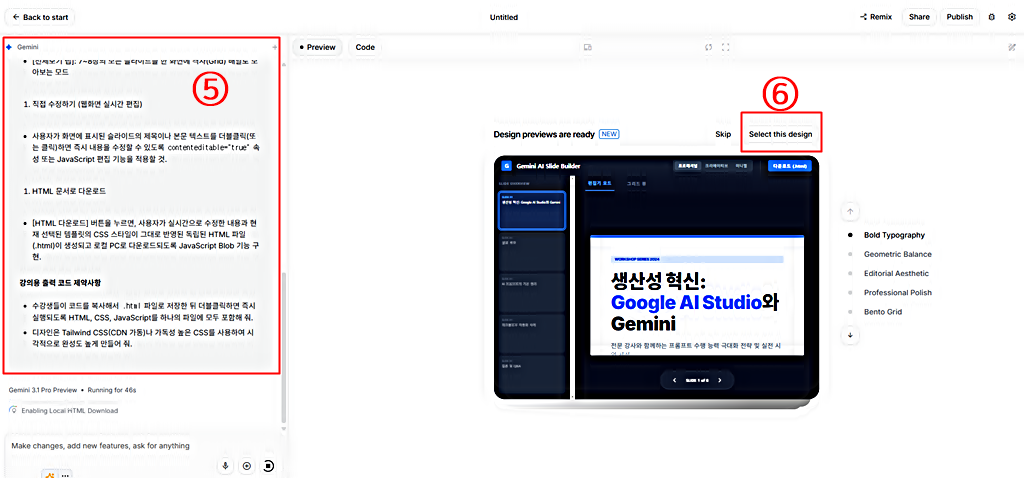Image resolution: width=1024 pixels, height=478 pixels.
Task: Stop the running generation
Action: pos(270,466)
